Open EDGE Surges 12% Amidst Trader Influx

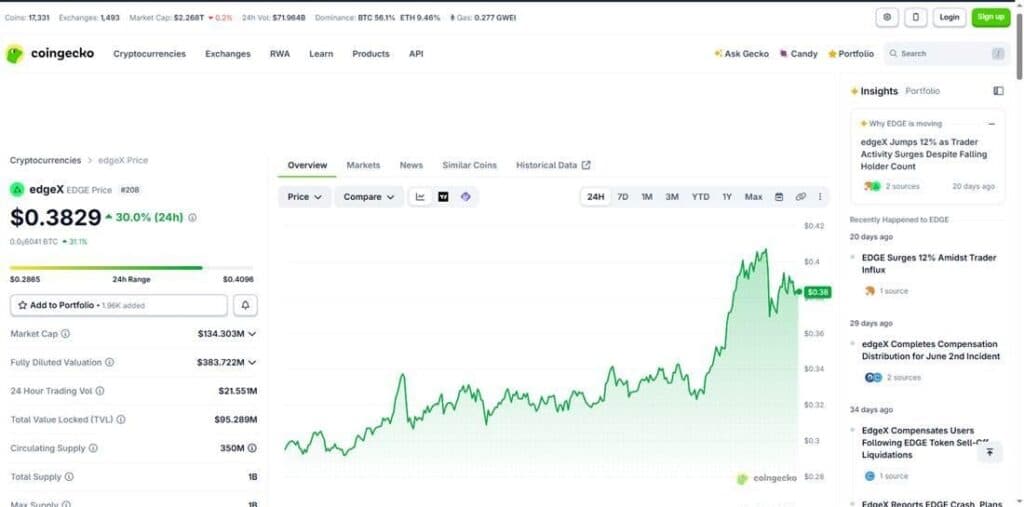click(929, 263)
